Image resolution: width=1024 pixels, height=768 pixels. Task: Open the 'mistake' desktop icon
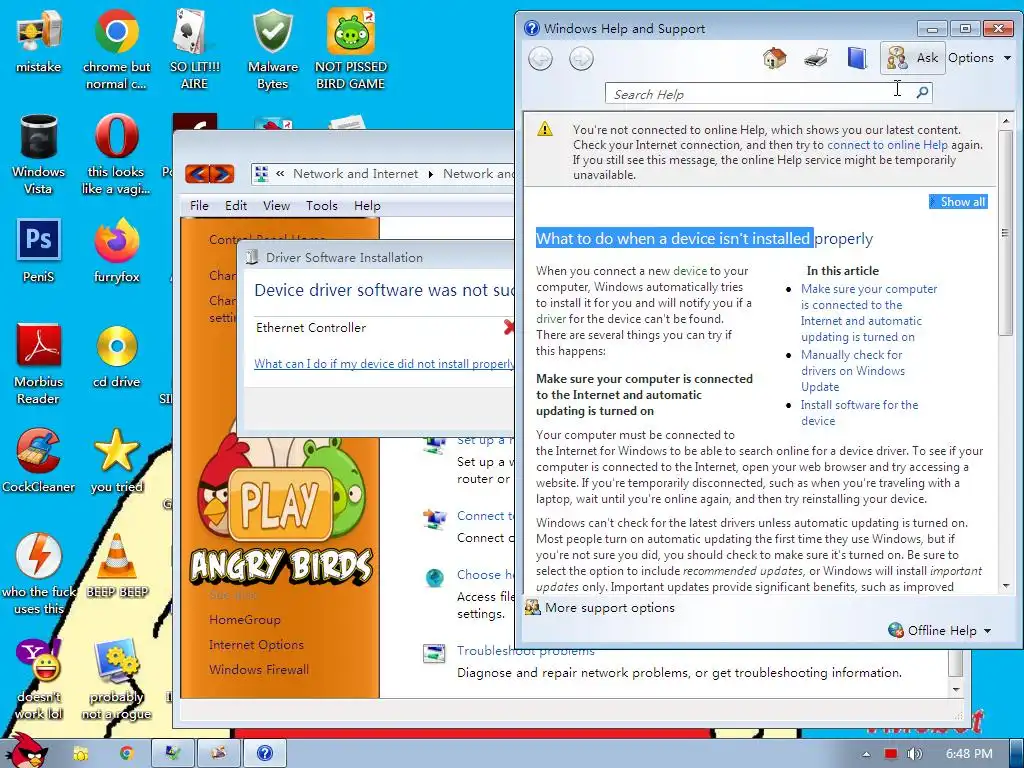point(39,40)
